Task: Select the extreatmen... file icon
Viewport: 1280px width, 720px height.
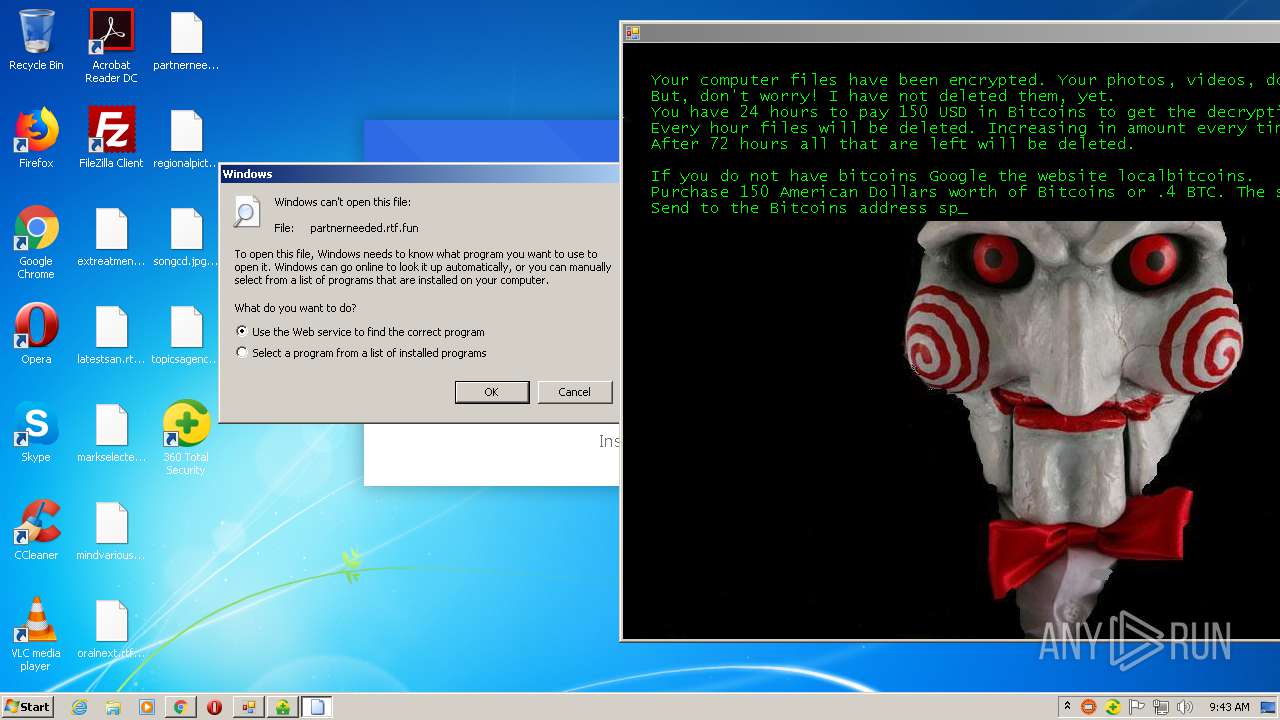Action: point(111,236)
